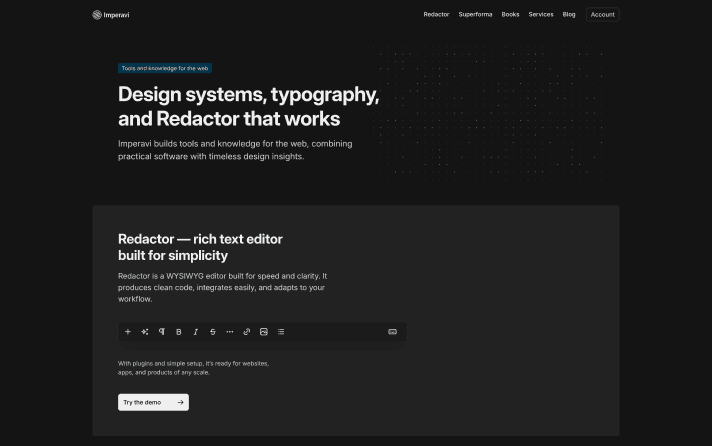This screenshot has height=446, width=712.
Task: Open the AI tools sparkle icon
Action: 144,332
